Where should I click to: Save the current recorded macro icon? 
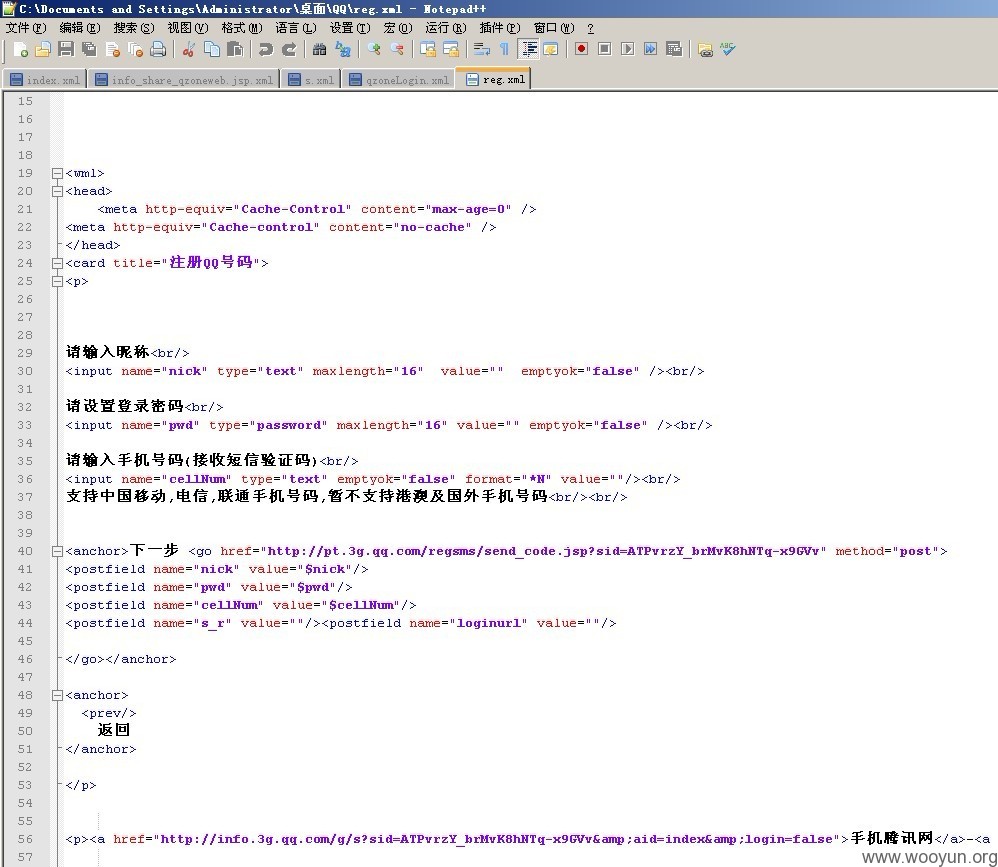[674, 50]
